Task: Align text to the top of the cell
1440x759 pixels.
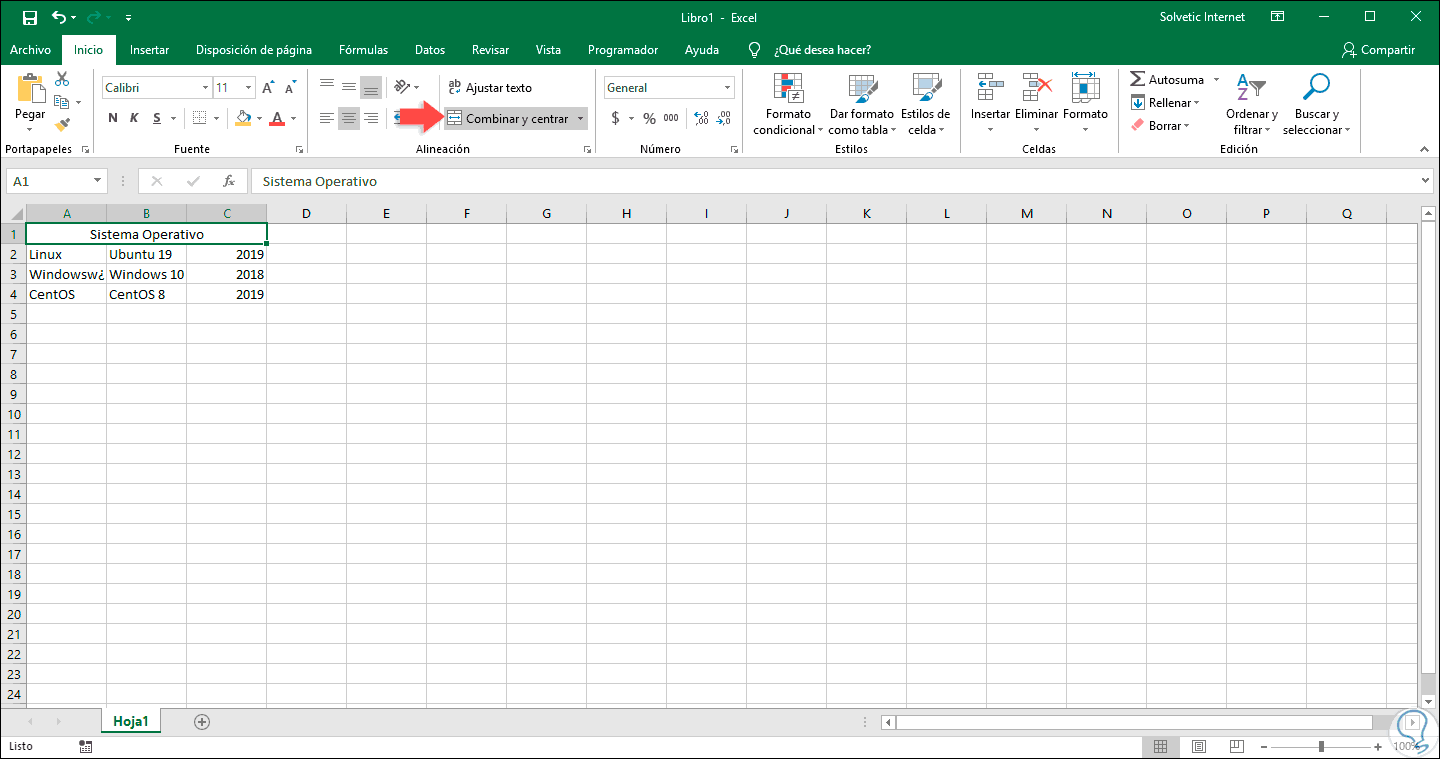Action: pyautogui.click(x=326, y=87)
